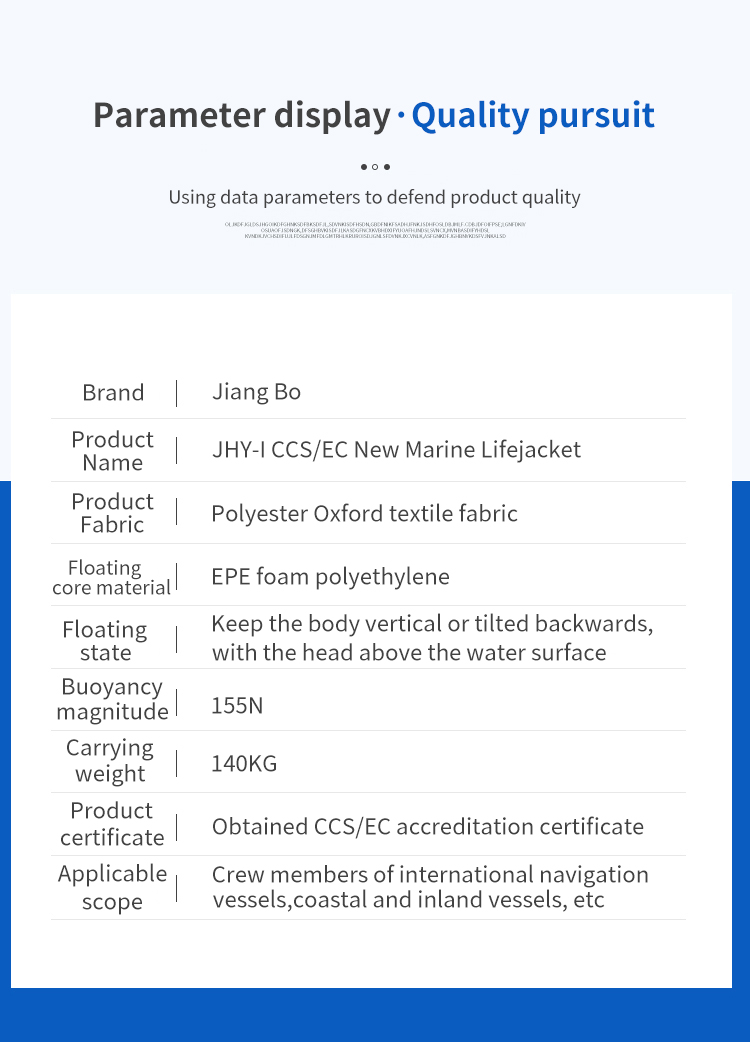Click the "EPE foam polyethylene" value
This screenshot has height=1042, width=750.
pos(330,577)
